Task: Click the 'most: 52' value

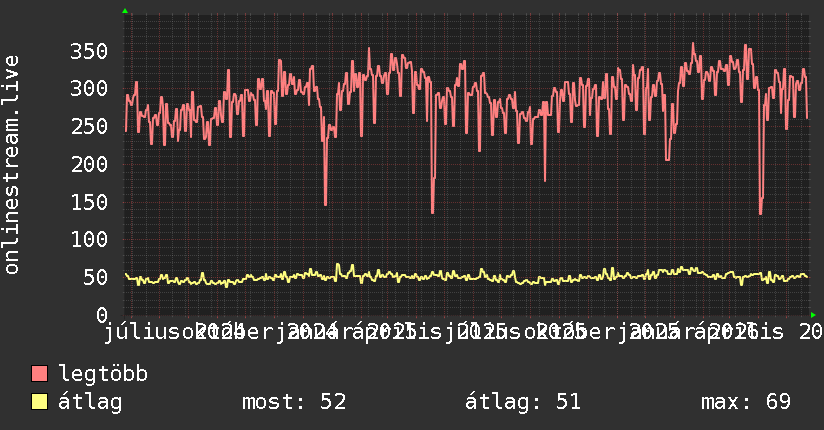Action: (294, 402)
